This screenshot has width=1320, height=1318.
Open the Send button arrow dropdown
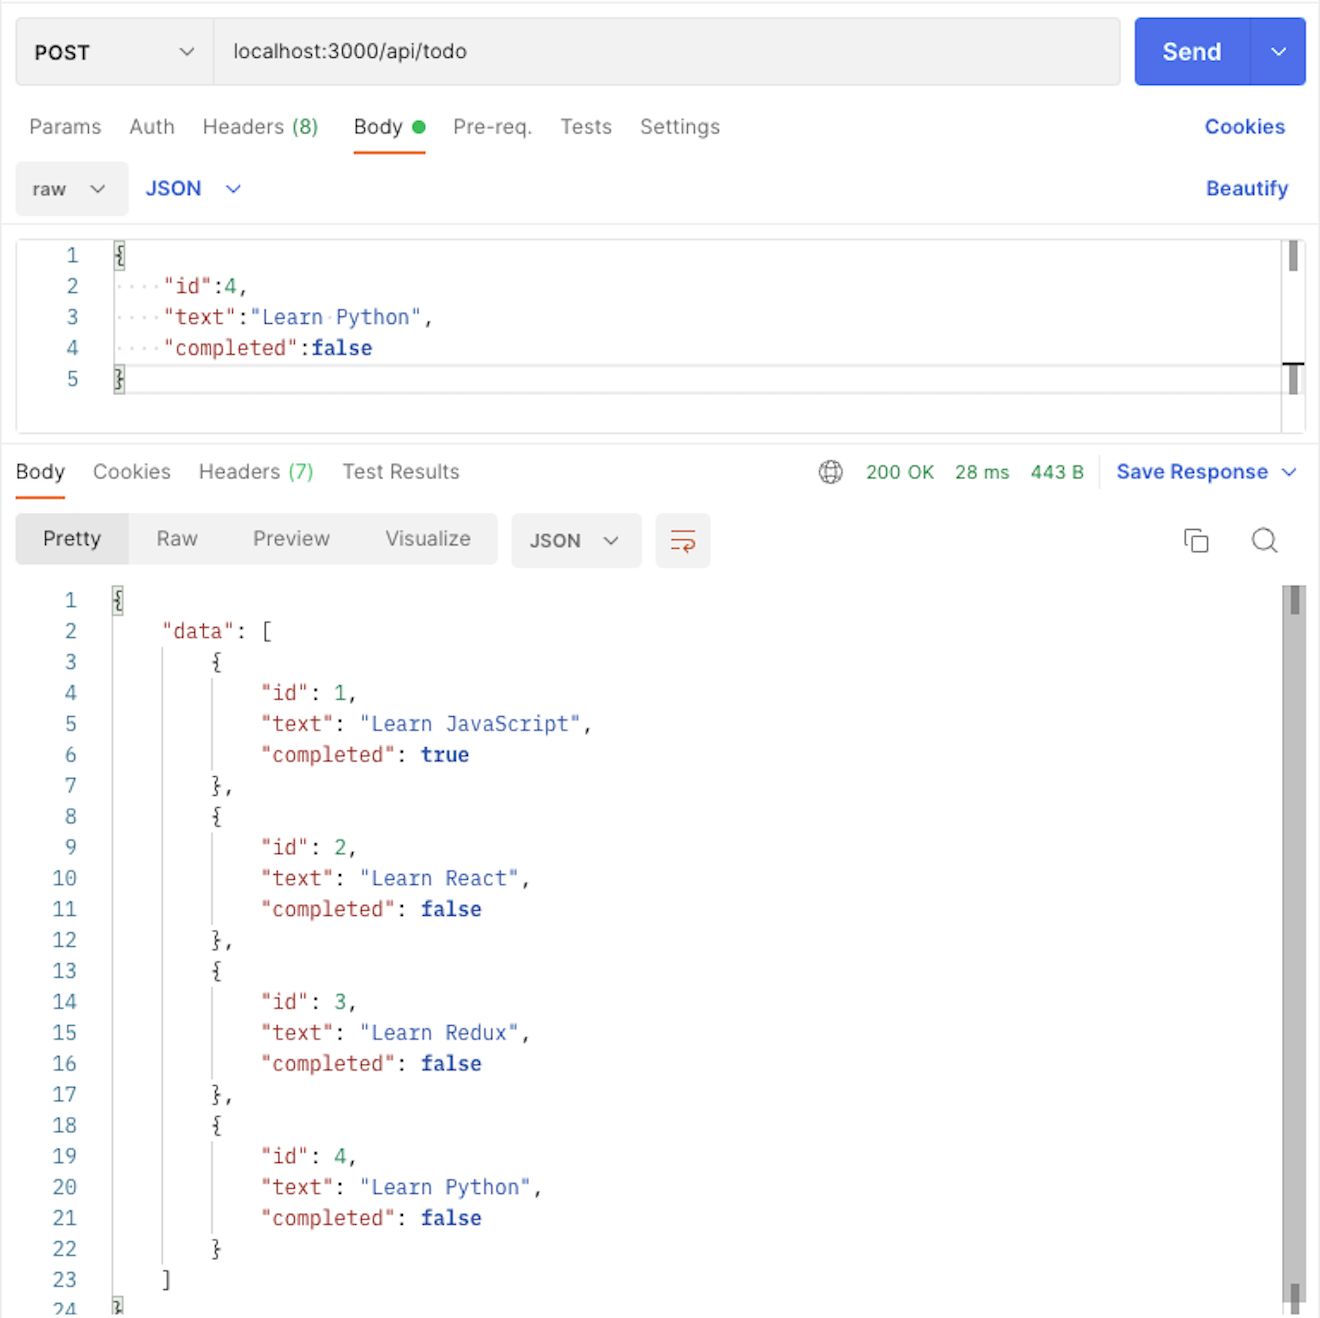1278,52
